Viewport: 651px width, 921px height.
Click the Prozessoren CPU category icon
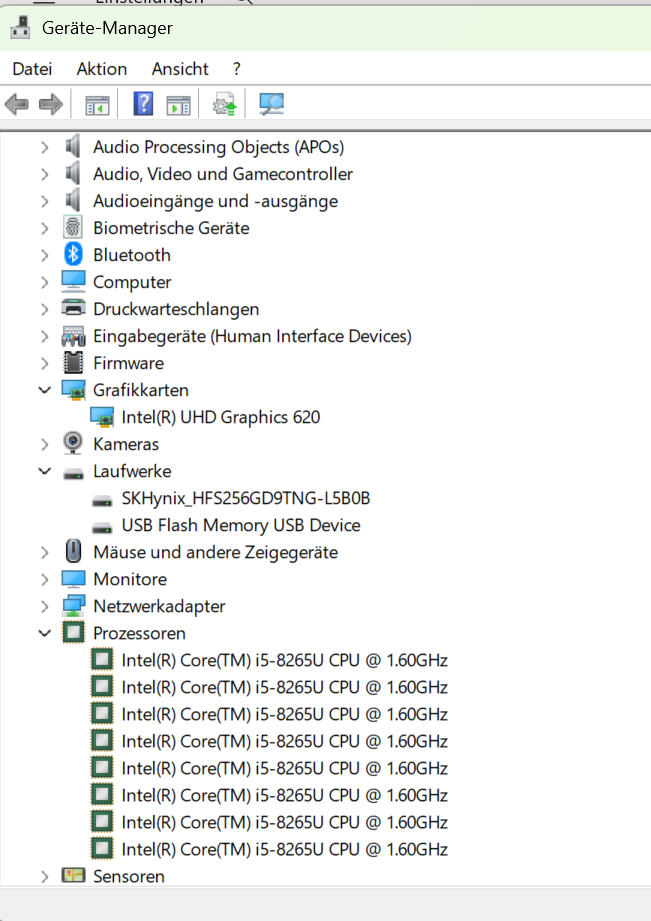tap(73, 633)
